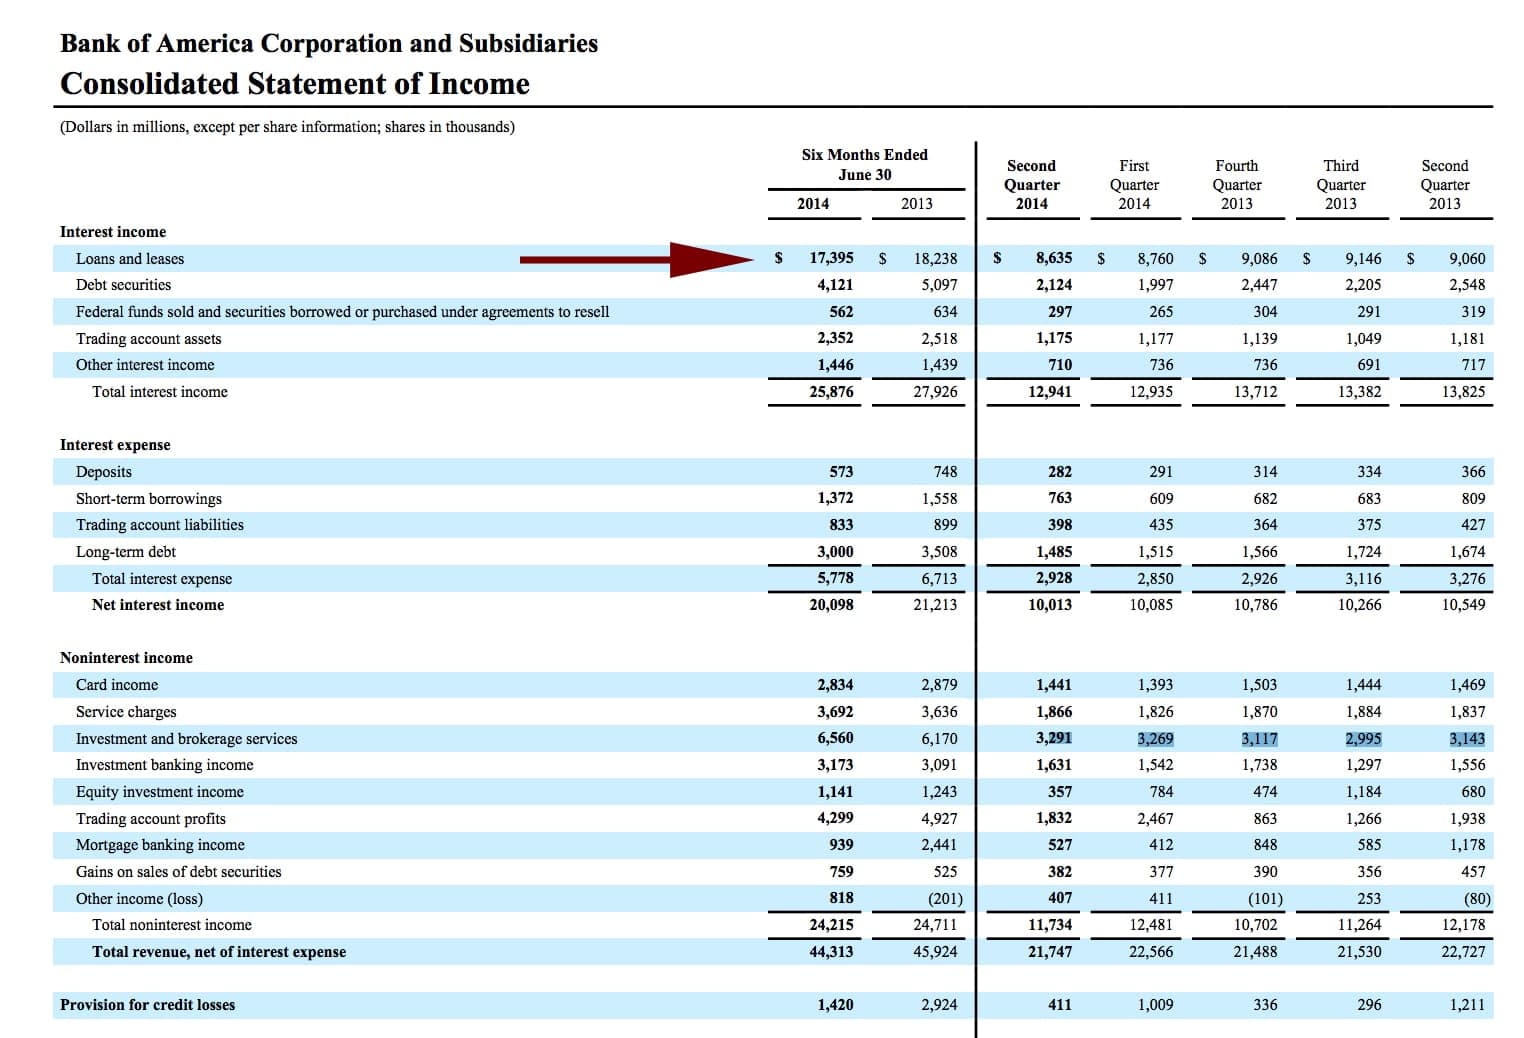Viewport: 1524px width, 1038px height.
Task: Click the 'Trading account liabilities' row label
Action: click(160, 525)
